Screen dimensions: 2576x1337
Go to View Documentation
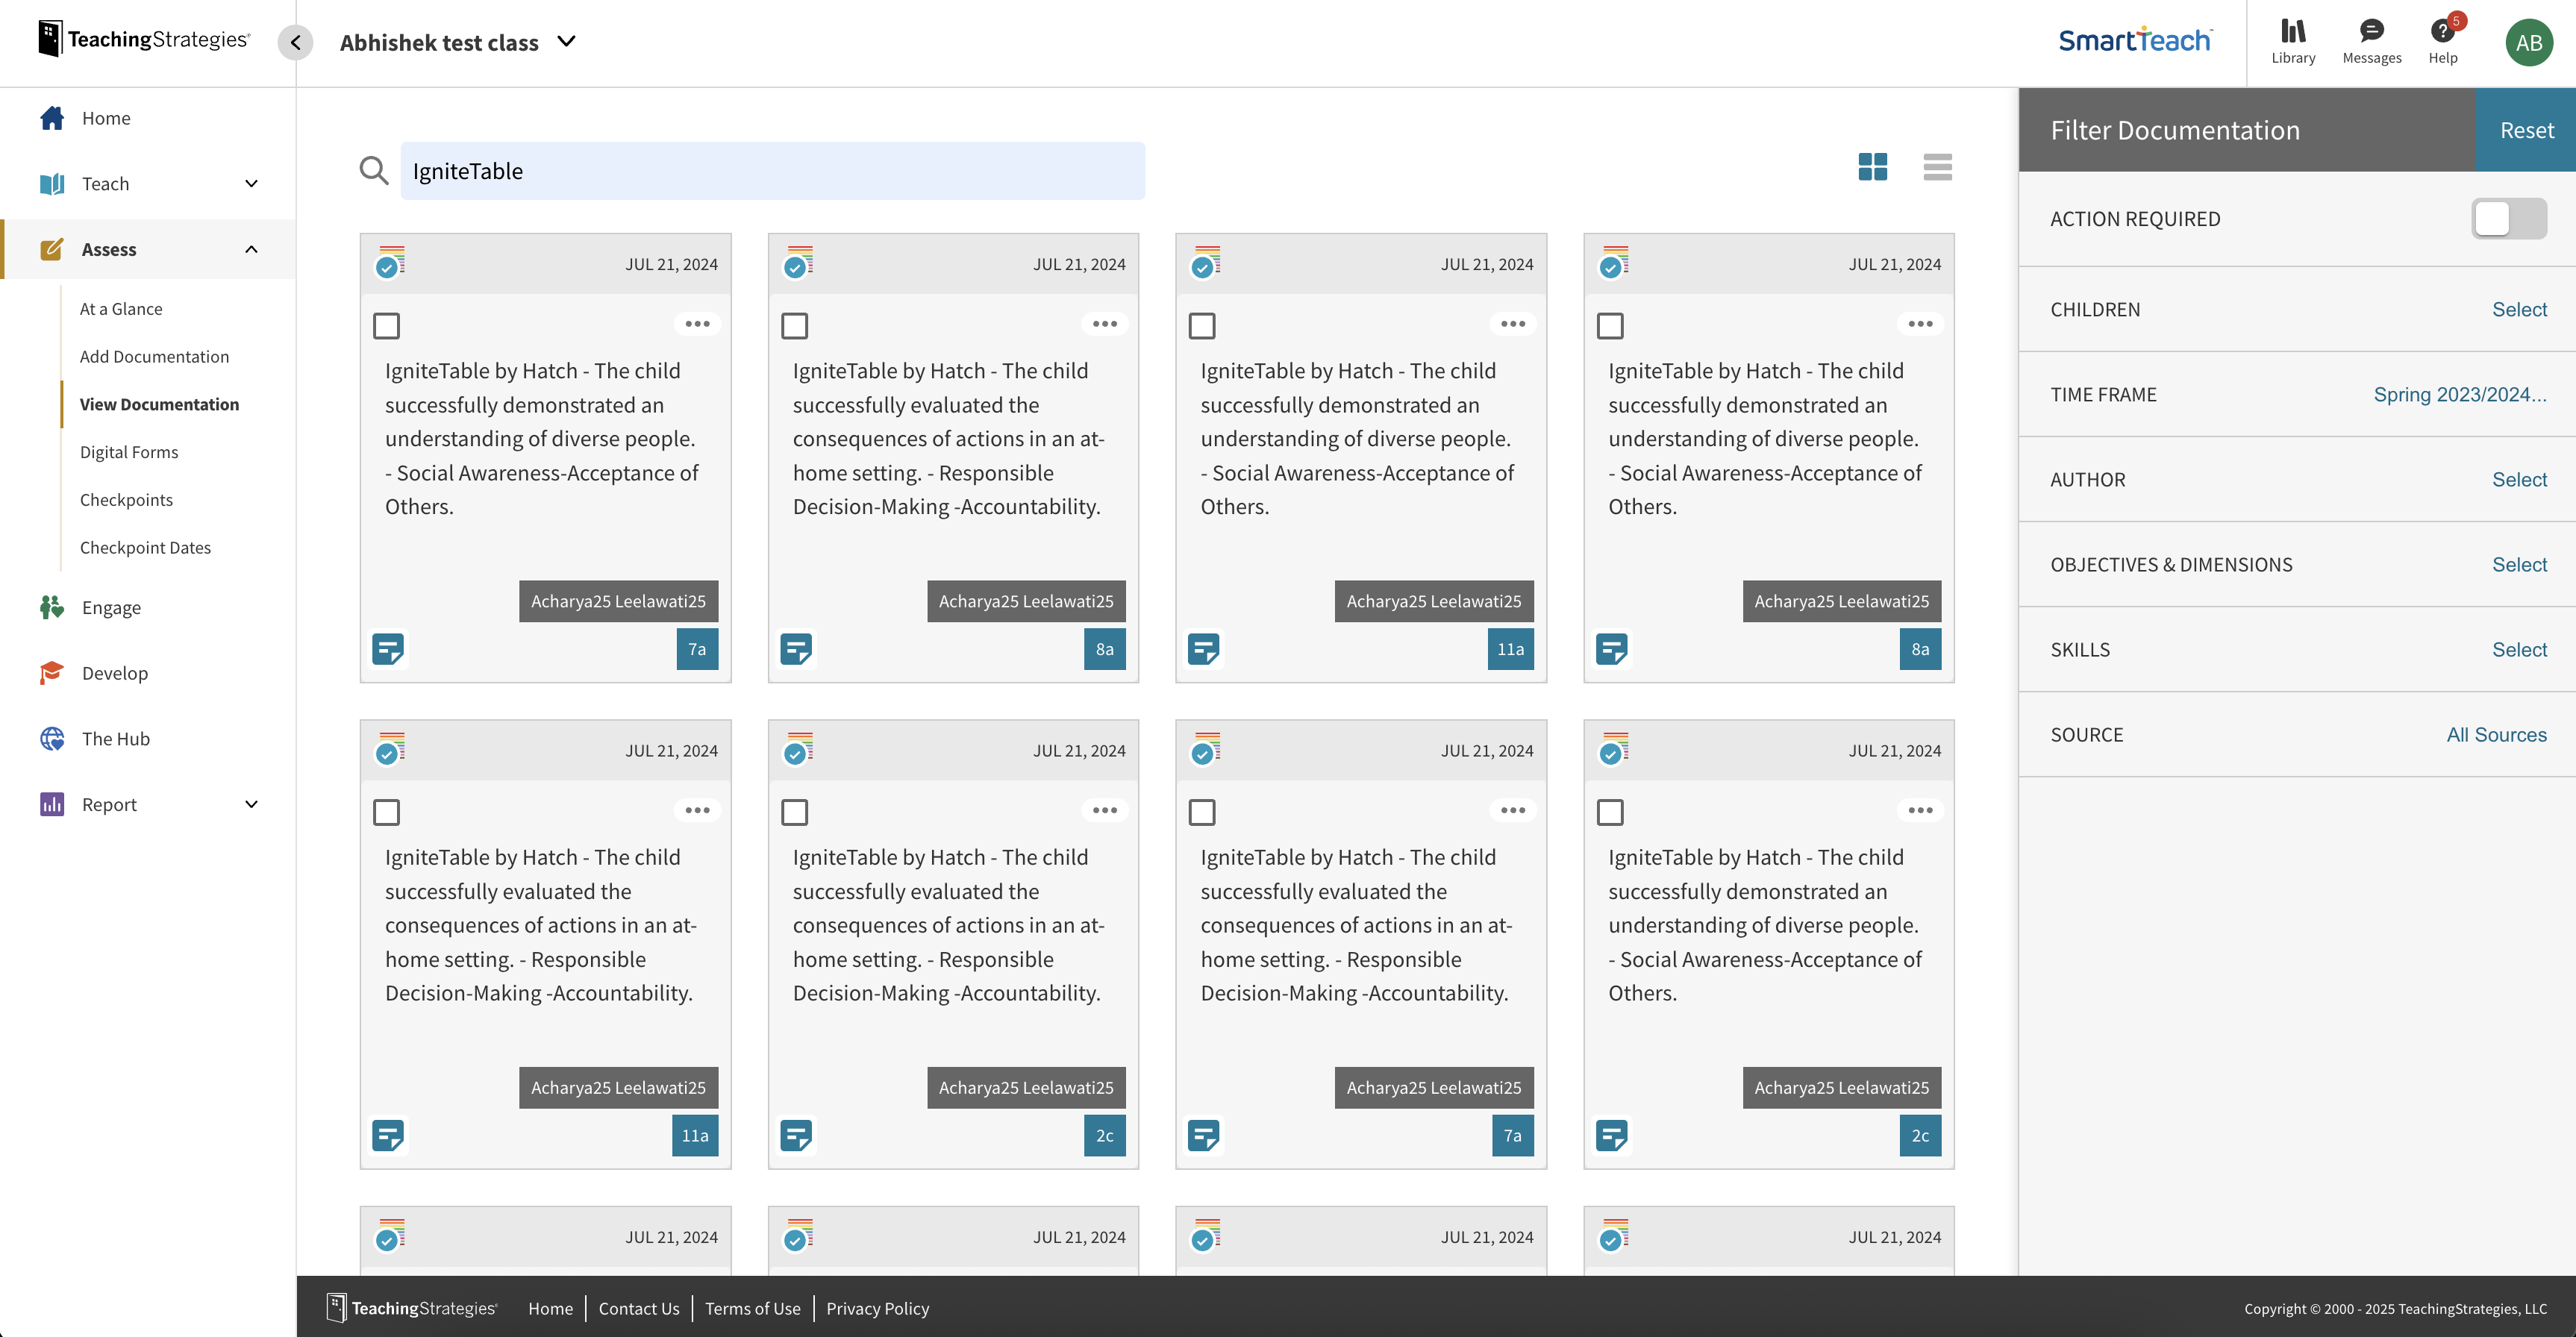click(159, 404)
